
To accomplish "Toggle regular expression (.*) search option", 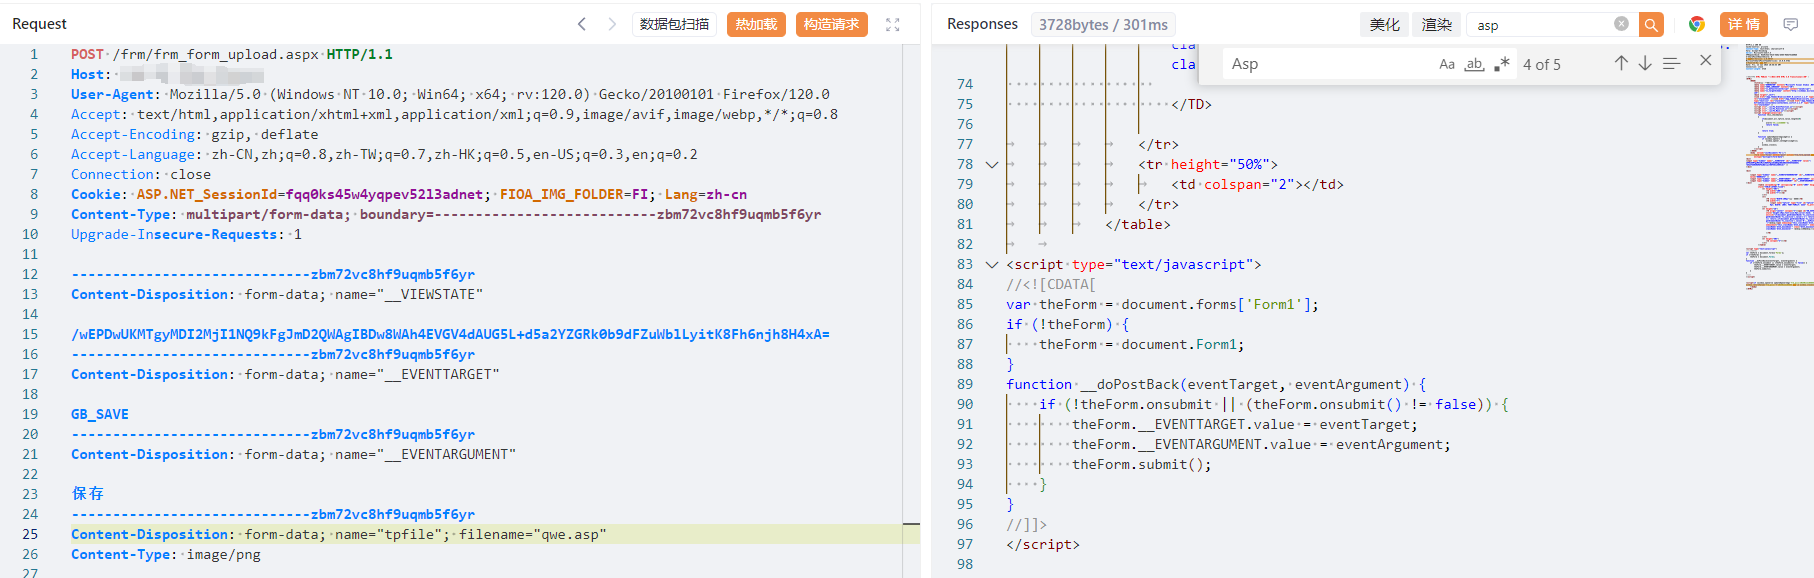I will coord(1502,64).
